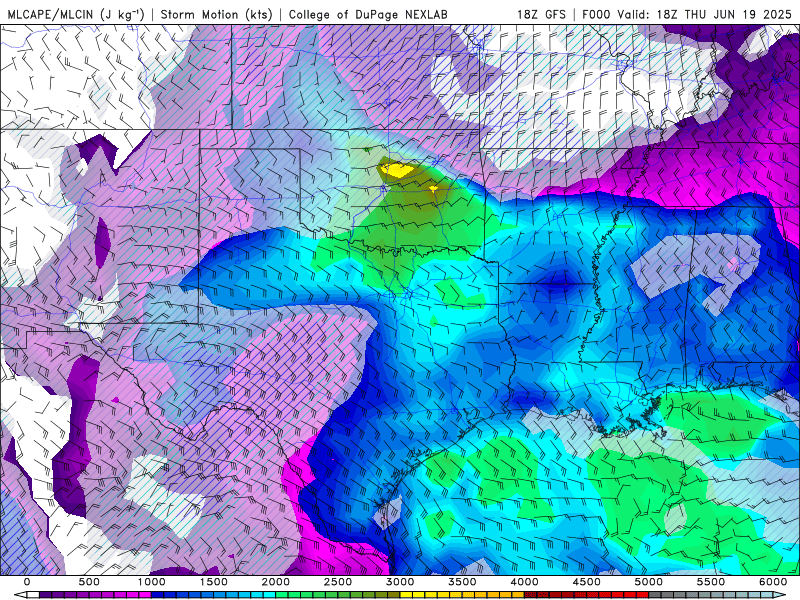The width and height of the screenshot is (800, 600).
Task: Select the white swatch under the 0 label
Action: point(33,595)
